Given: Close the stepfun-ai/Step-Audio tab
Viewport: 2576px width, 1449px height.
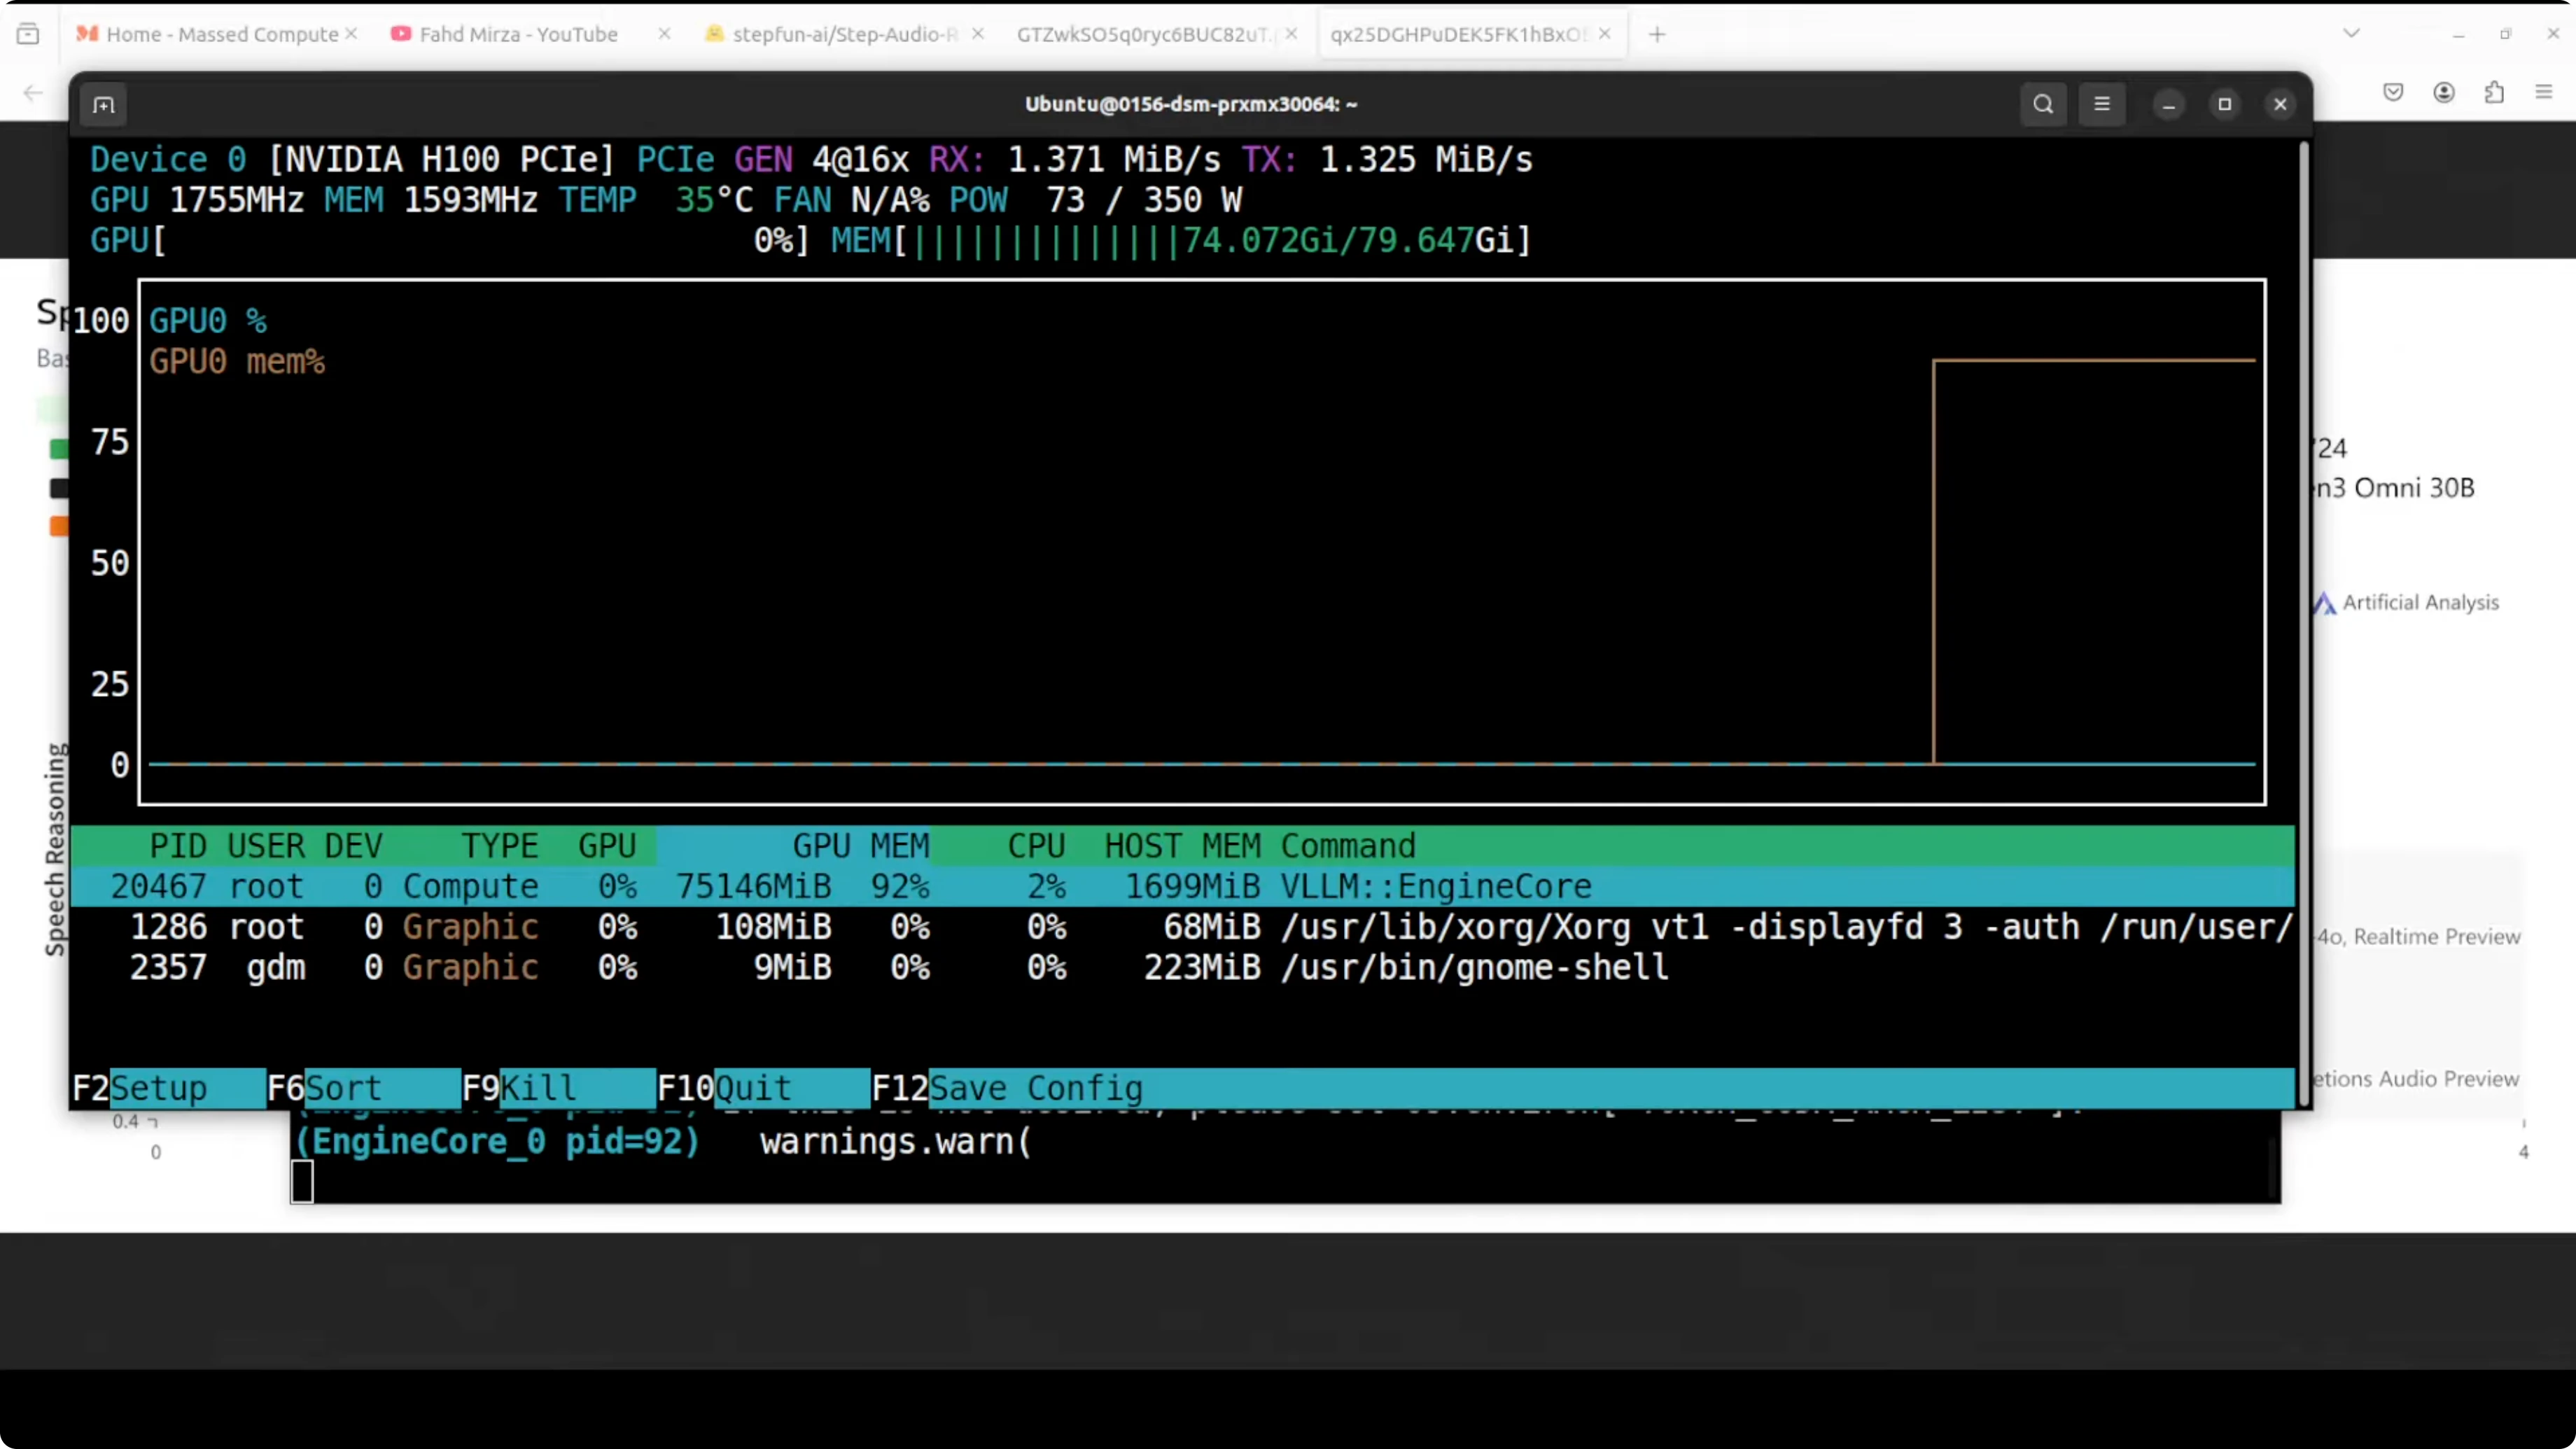Looking at the screenshot, I should (977, 34).
